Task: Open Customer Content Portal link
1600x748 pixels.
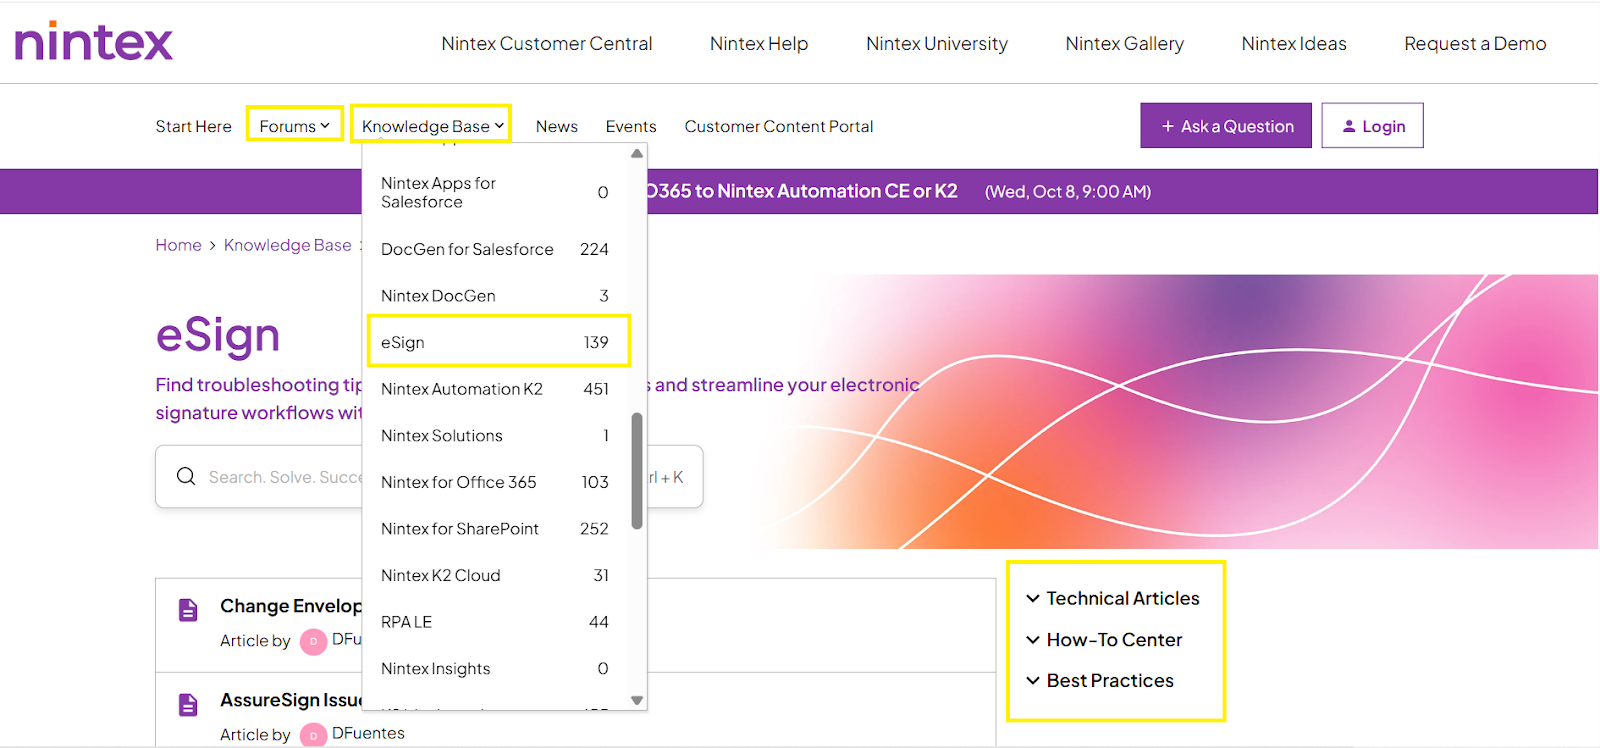Action: (779, 126)
